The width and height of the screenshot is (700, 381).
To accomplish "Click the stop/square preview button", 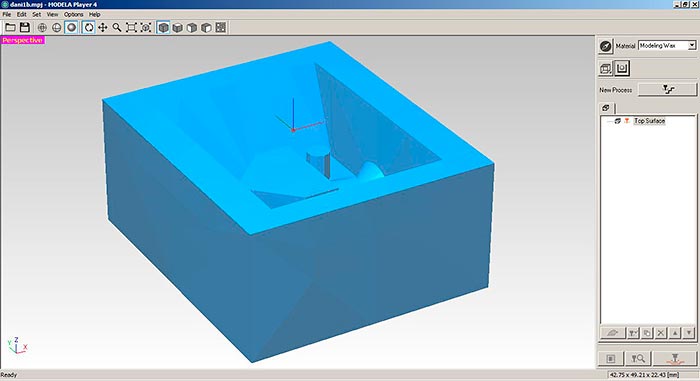I will point(611,358).
